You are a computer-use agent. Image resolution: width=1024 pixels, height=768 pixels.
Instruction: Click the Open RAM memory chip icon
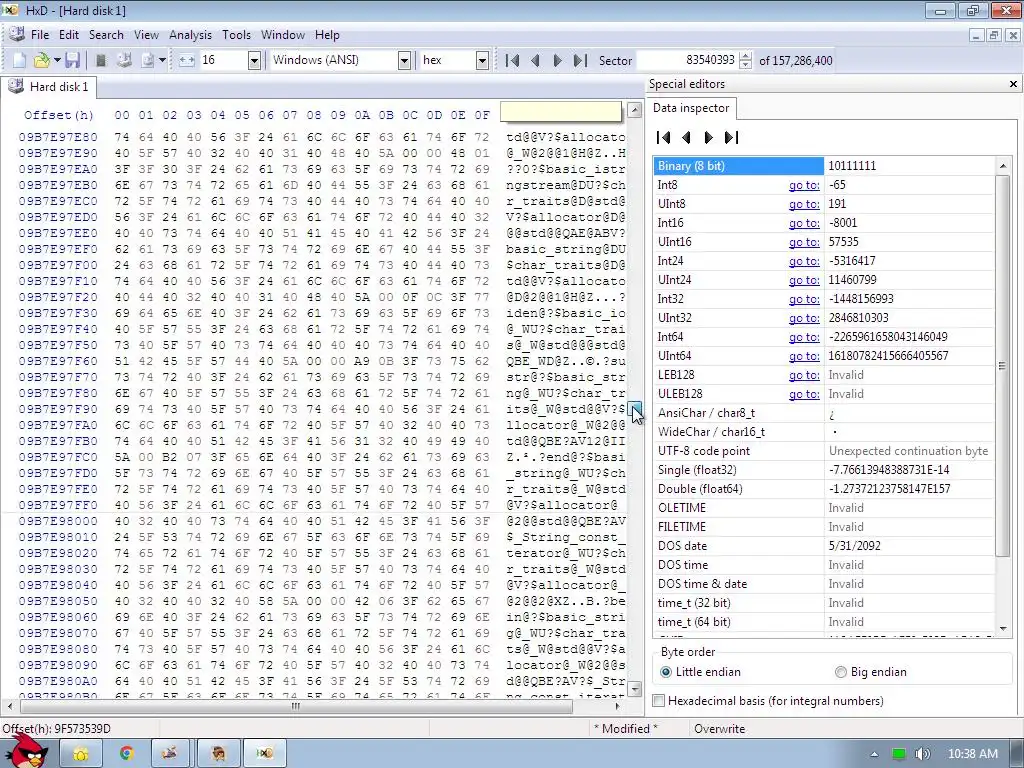pos(101,61)
